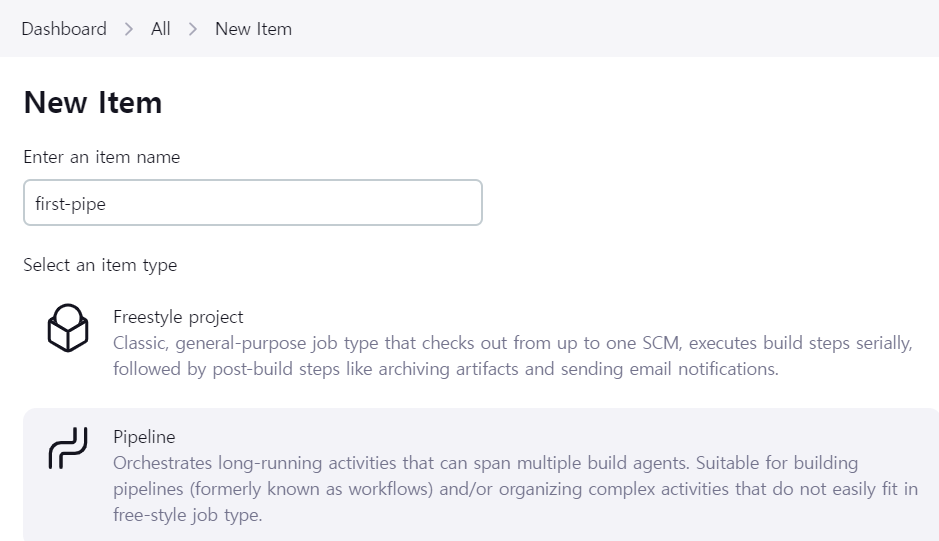Click the 'Enter an item name' label
Viewport: 939px width, 541px height.
(102, 157)
